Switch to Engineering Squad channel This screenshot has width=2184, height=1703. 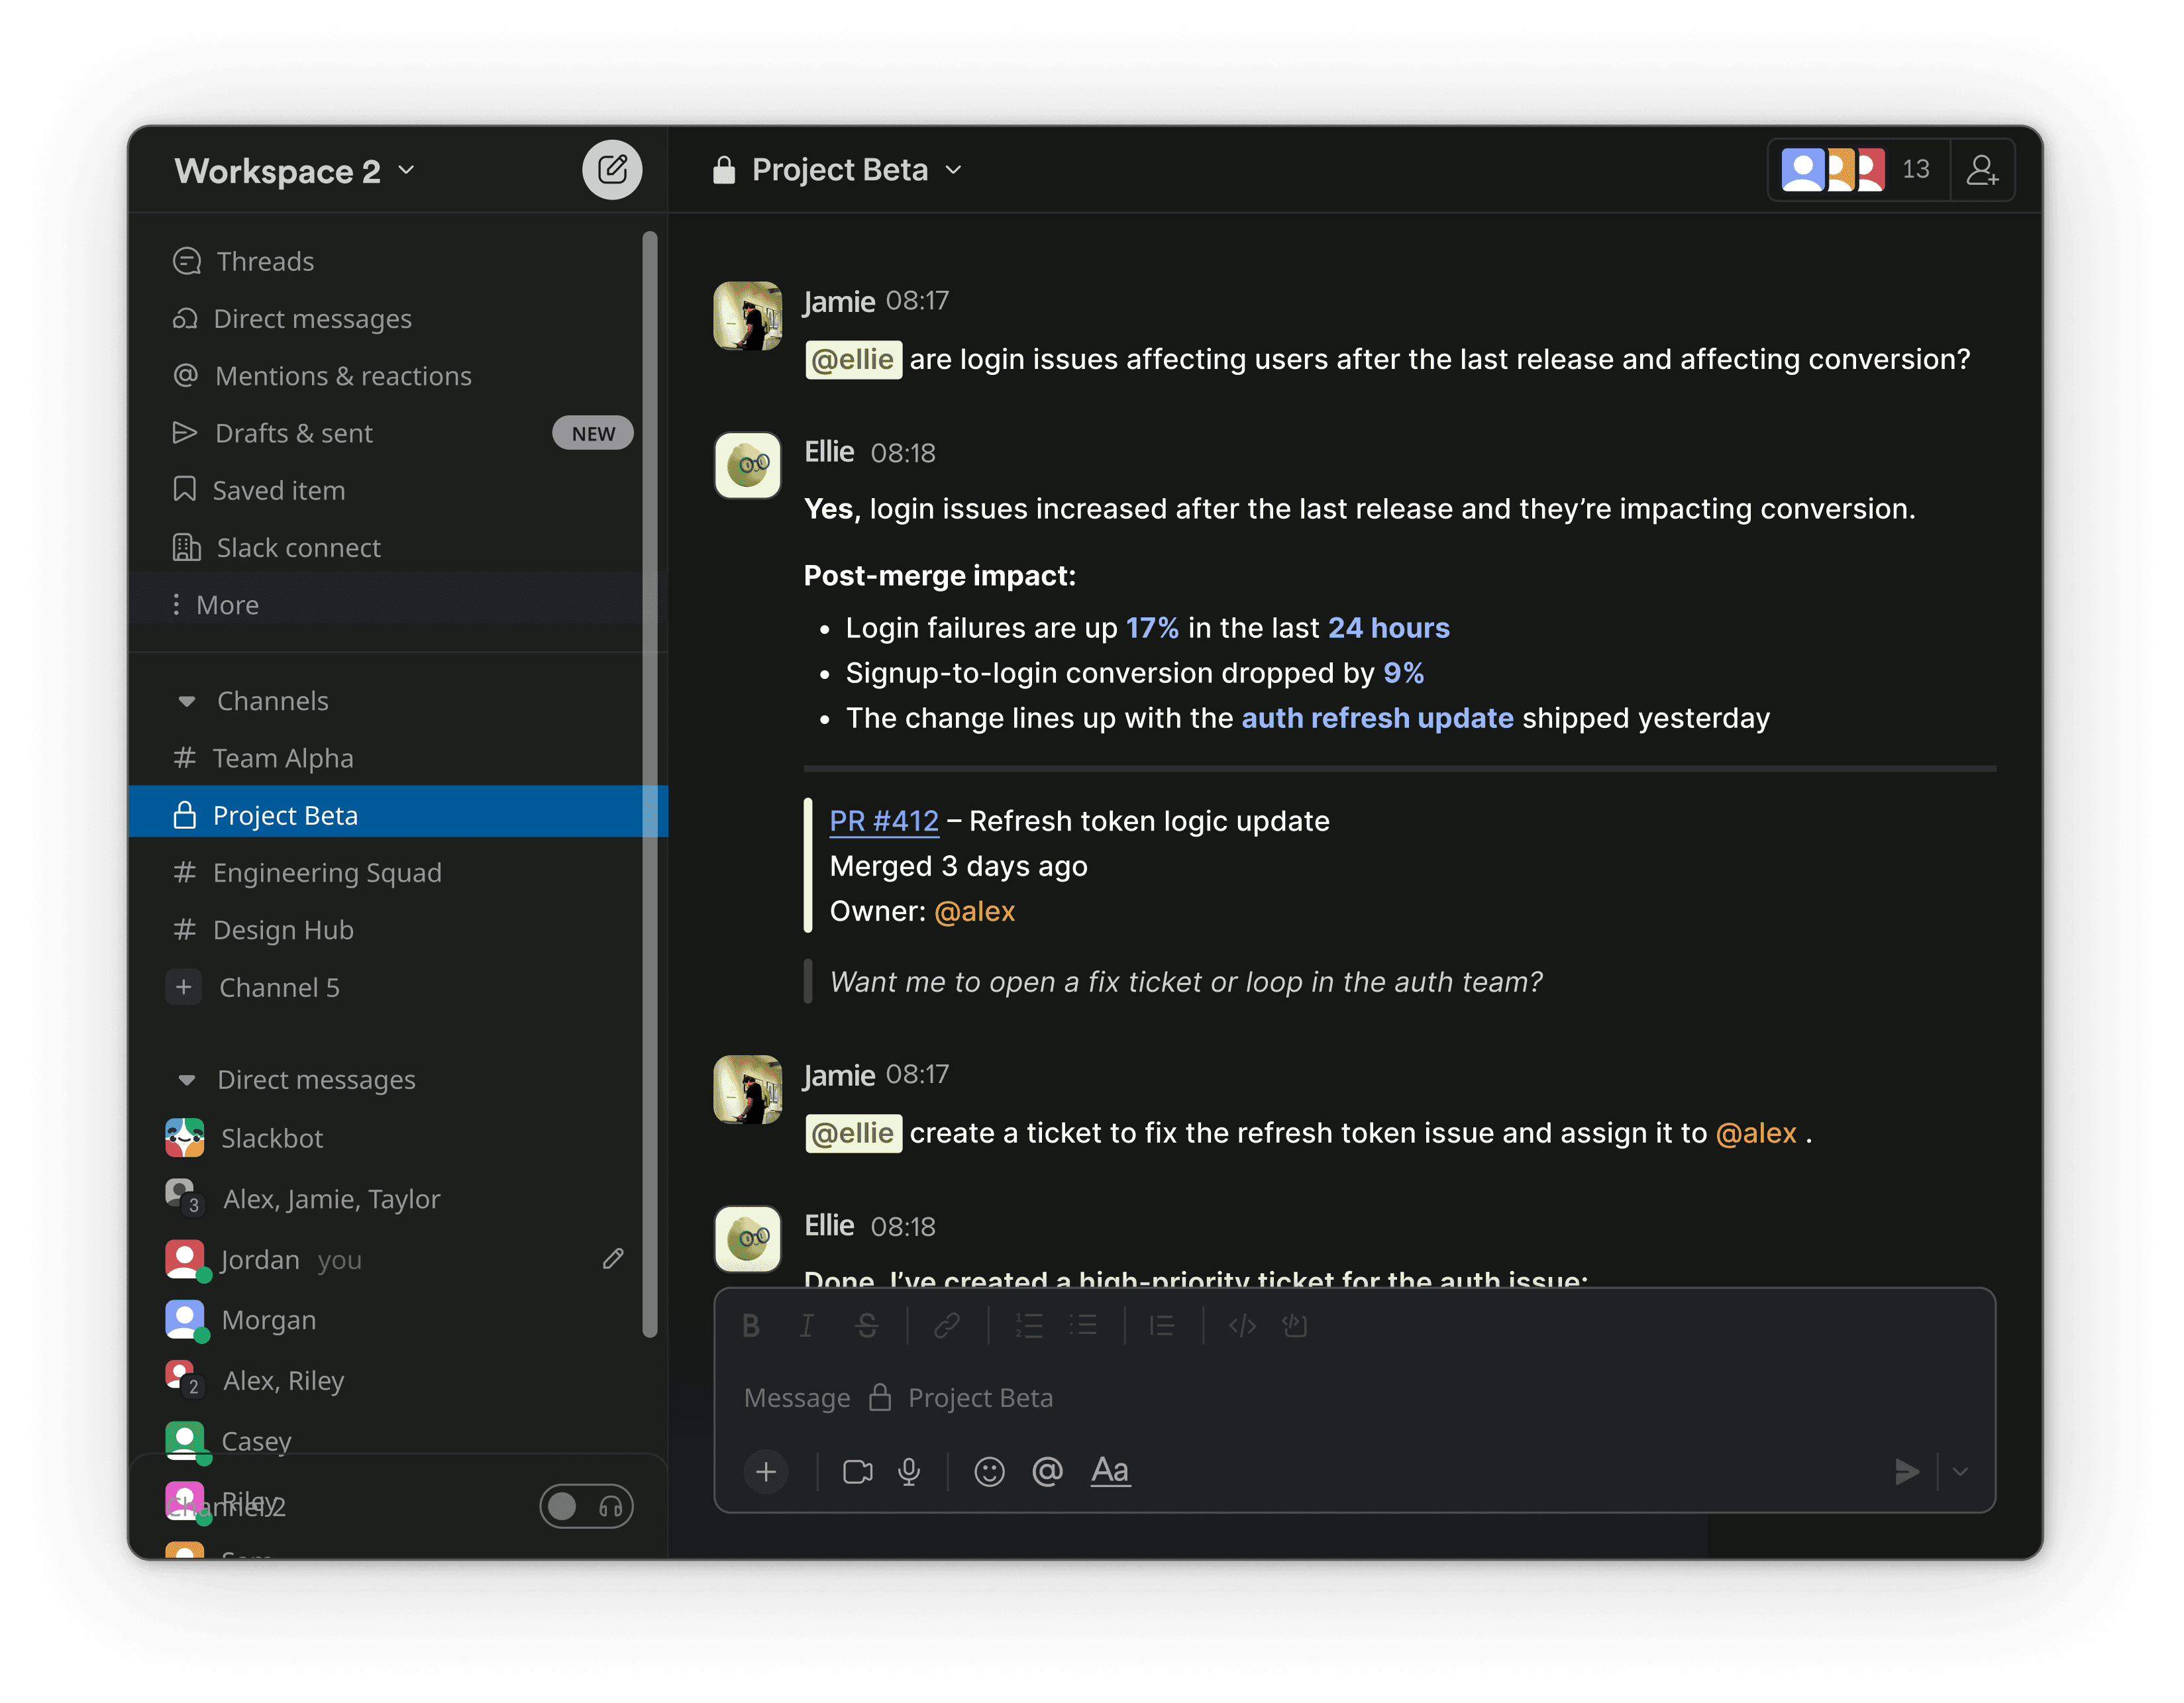click(326, 873)
